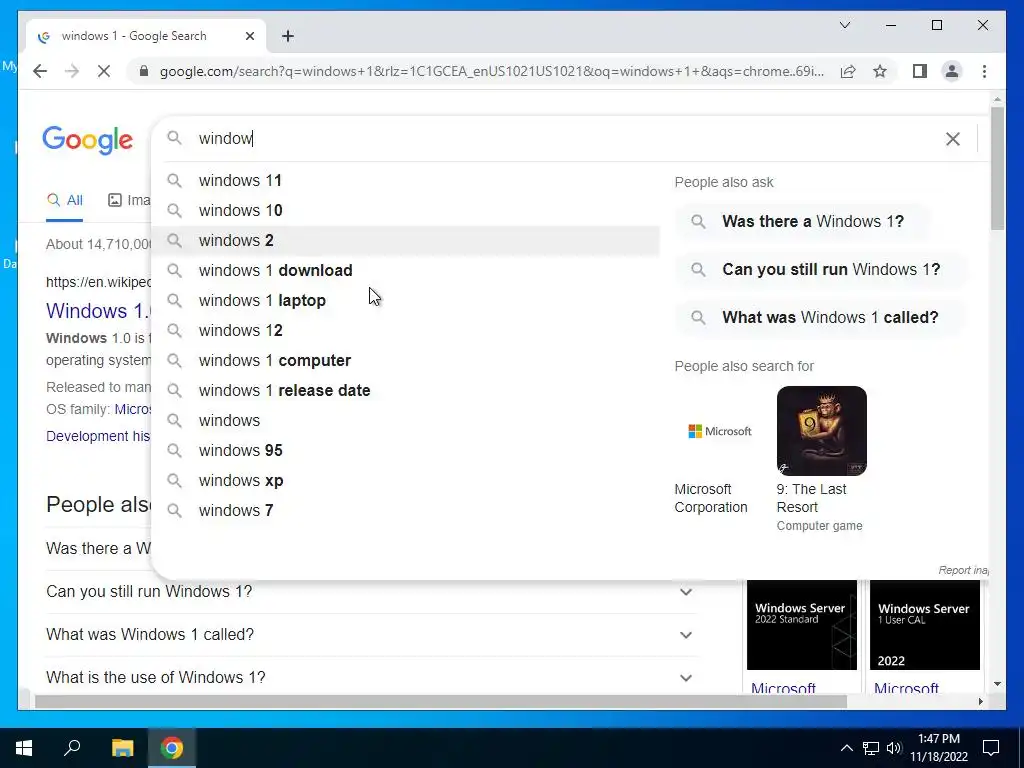Click magnifier icon beside 'windows 11'
This screenshot has height=768, width=1024.
click(174, 180)
